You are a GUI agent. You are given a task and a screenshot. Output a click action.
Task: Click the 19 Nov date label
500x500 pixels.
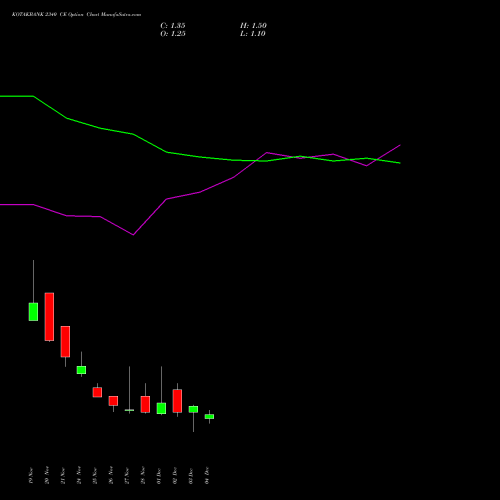(31, 475)
